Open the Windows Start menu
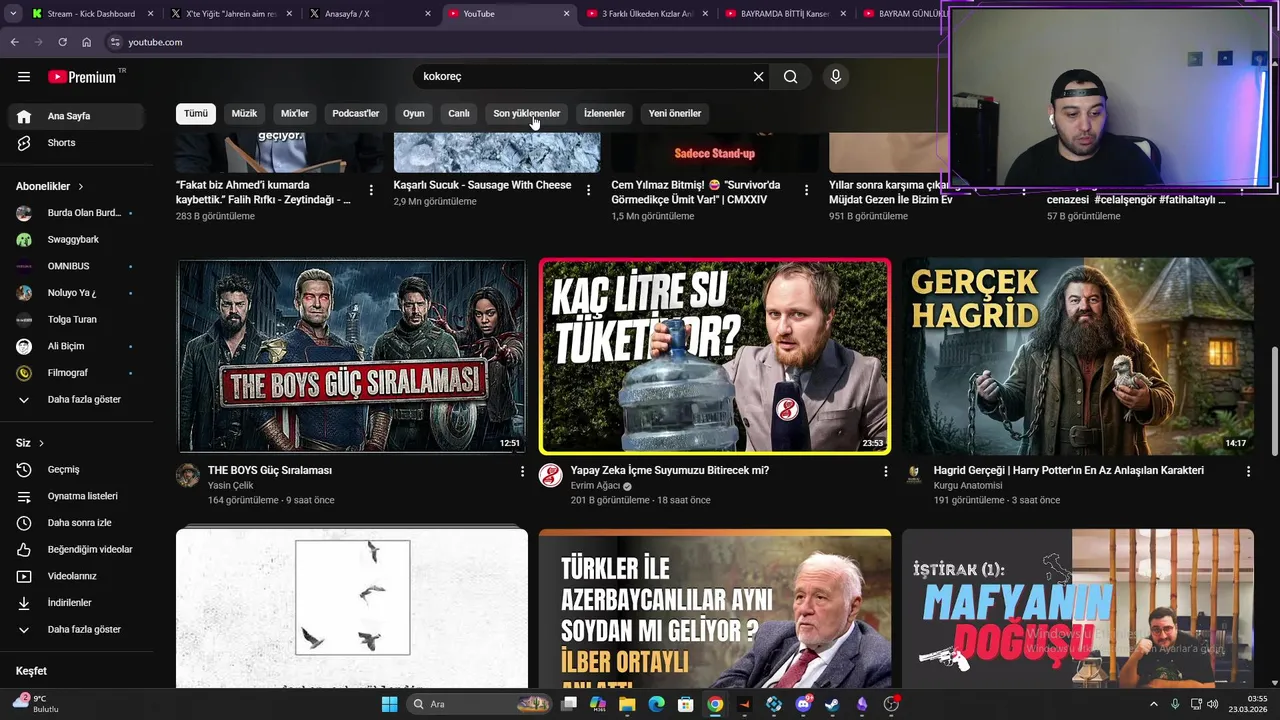1280x720 pixels. [389, 704]
